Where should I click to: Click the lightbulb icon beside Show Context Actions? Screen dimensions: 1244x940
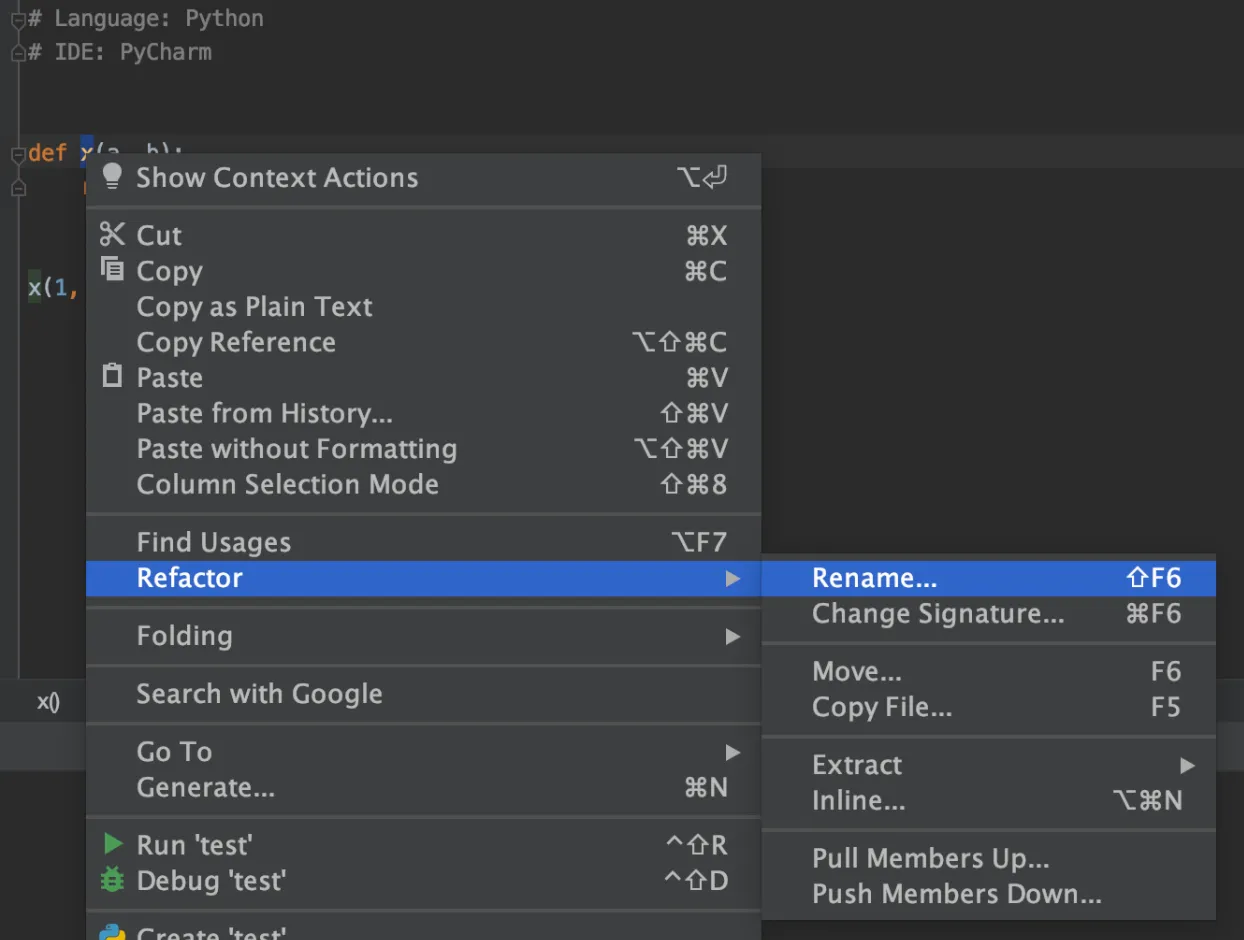112,177
